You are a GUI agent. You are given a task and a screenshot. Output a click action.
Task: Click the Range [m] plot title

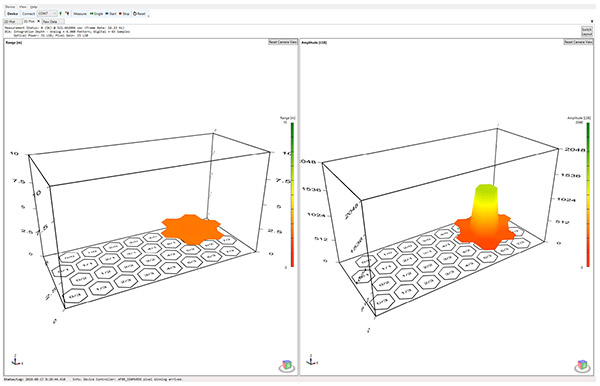(14, 42)
